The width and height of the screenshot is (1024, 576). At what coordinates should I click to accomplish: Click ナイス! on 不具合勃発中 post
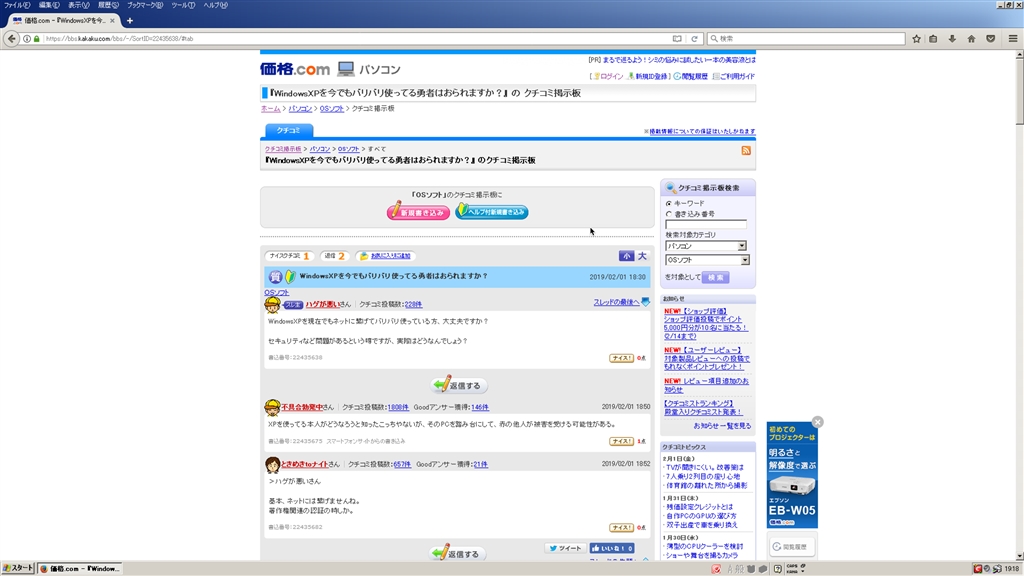(621, 441)
